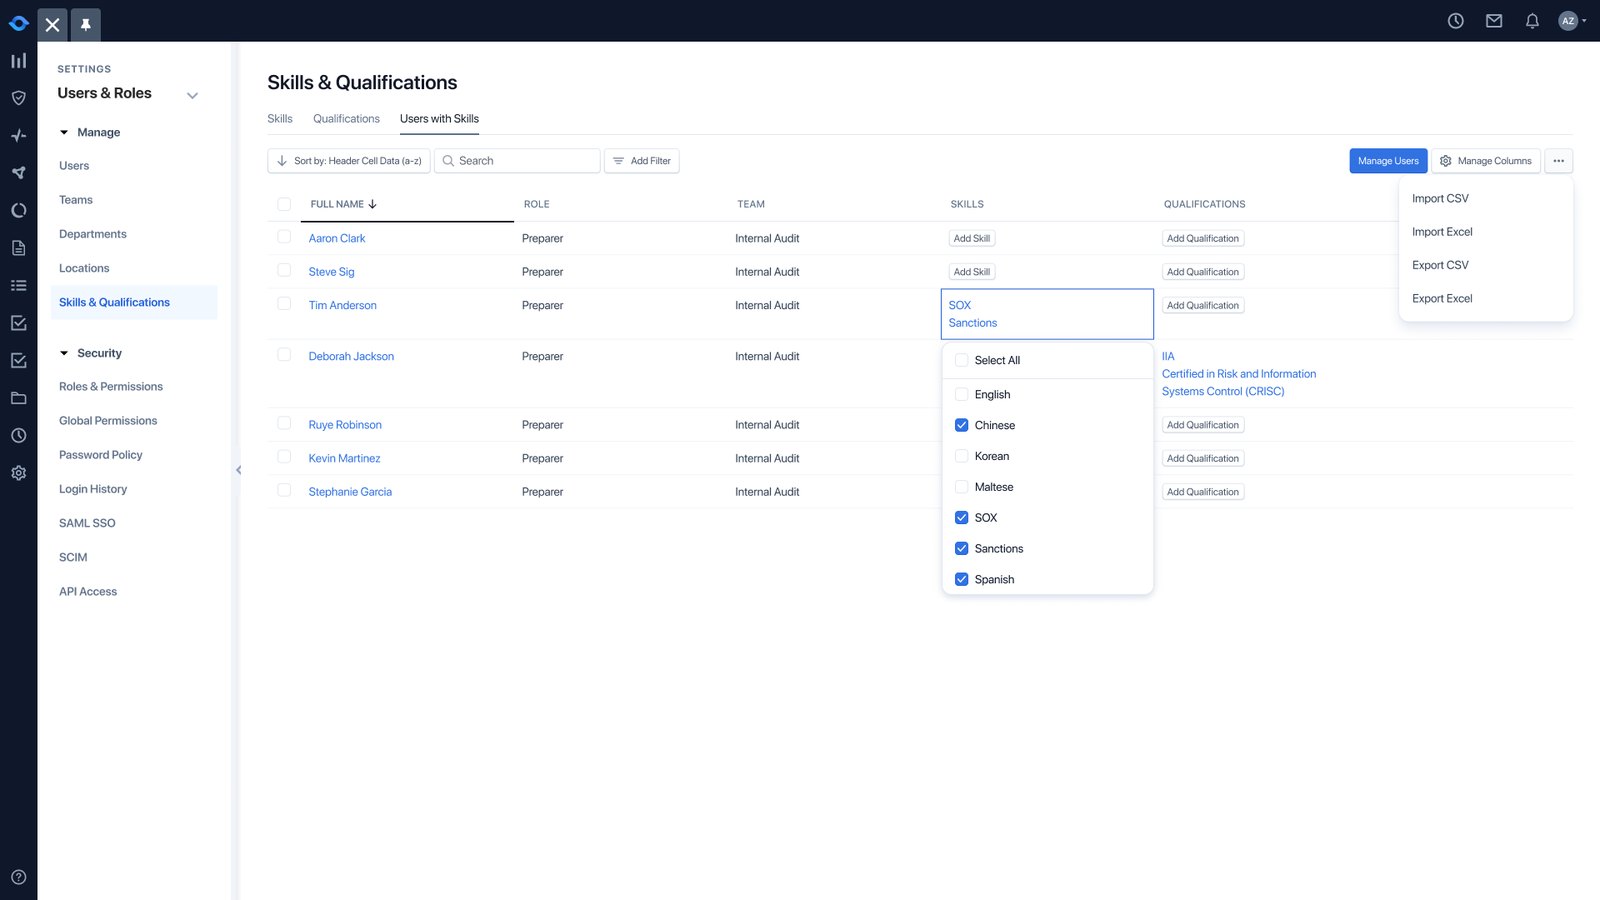Click the AuditBoard logo icon
1600x900 pixels.
(18, 23)
